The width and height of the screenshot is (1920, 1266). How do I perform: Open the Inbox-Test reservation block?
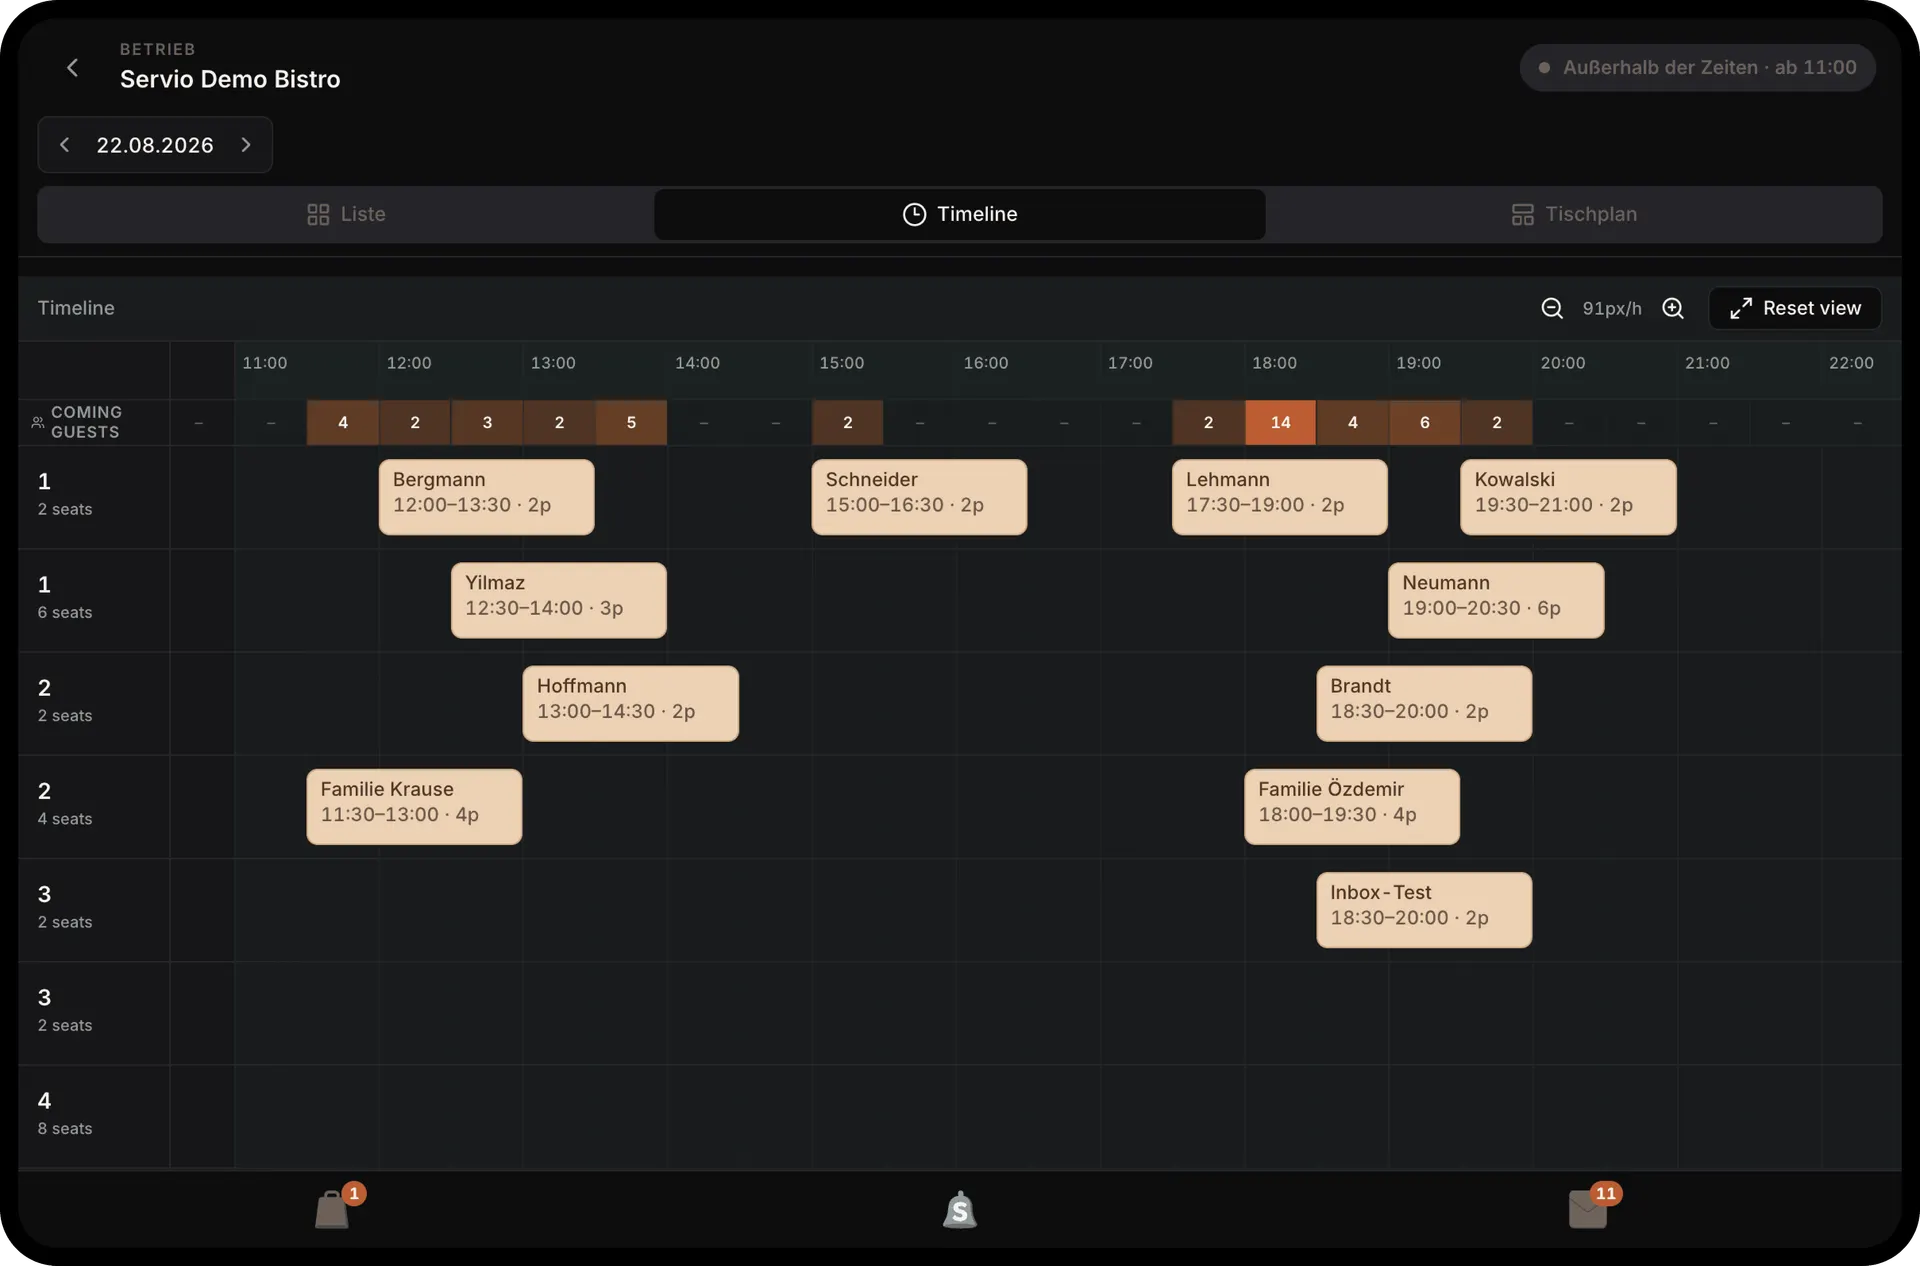tap(1424, 910)
